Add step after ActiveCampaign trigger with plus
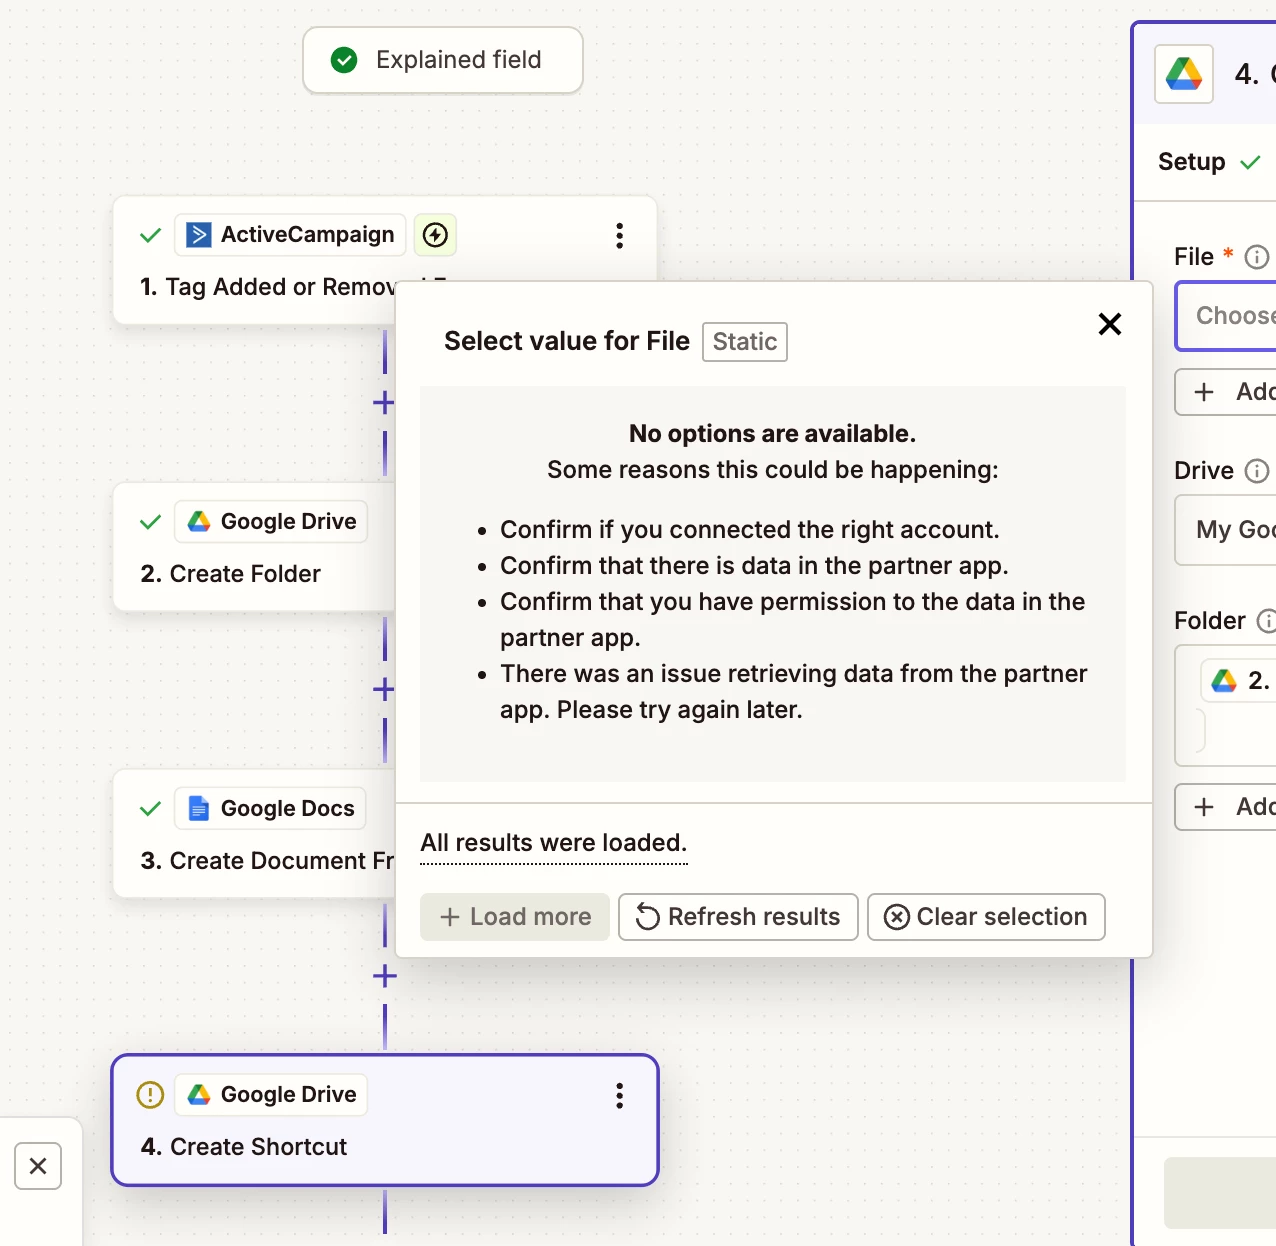Viewport: 1276px width, 1246px height. pyautogui.click(x=384, y=403)
